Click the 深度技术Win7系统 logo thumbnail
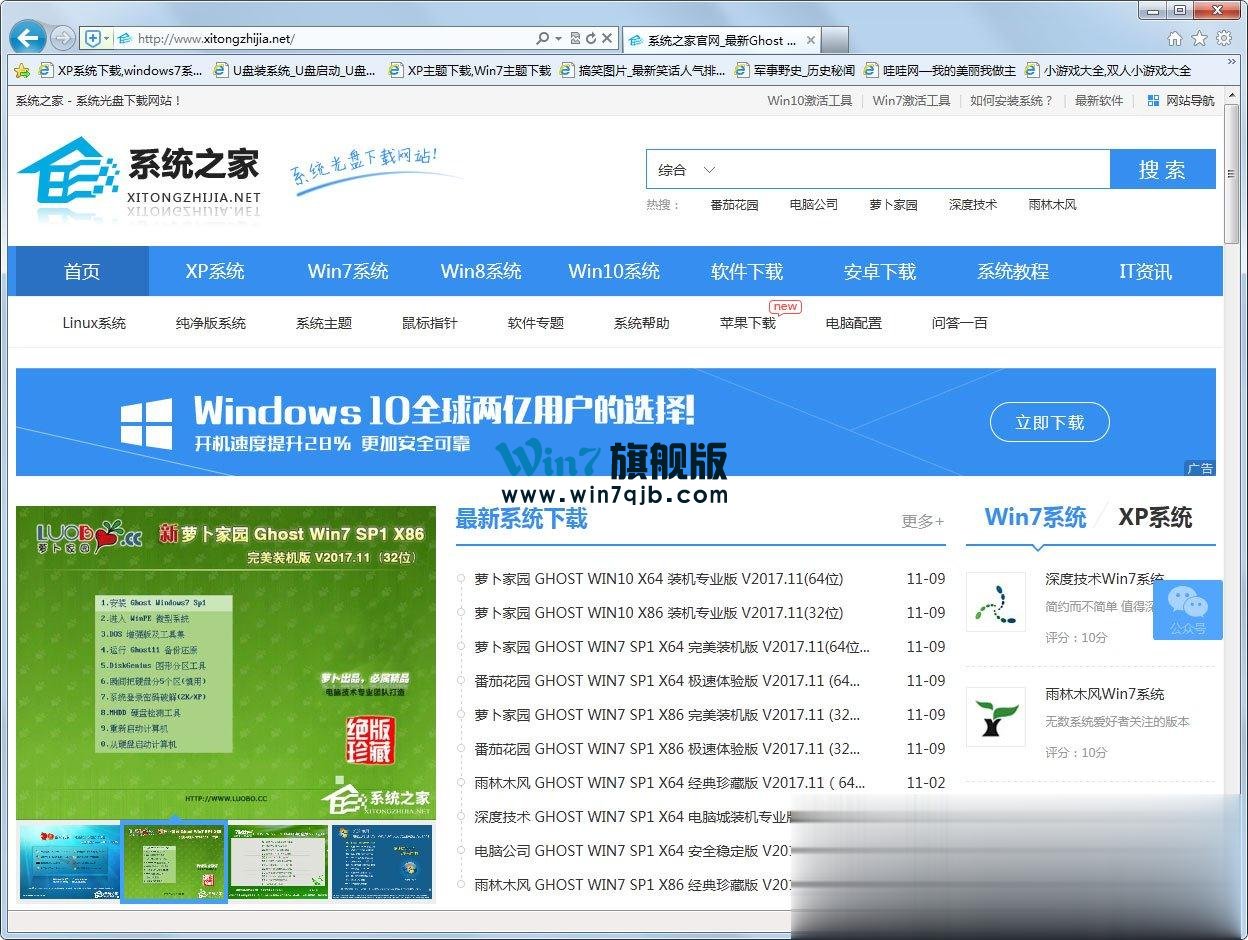1248x940 pixels. pyautogui.click(x=995, y=601)
